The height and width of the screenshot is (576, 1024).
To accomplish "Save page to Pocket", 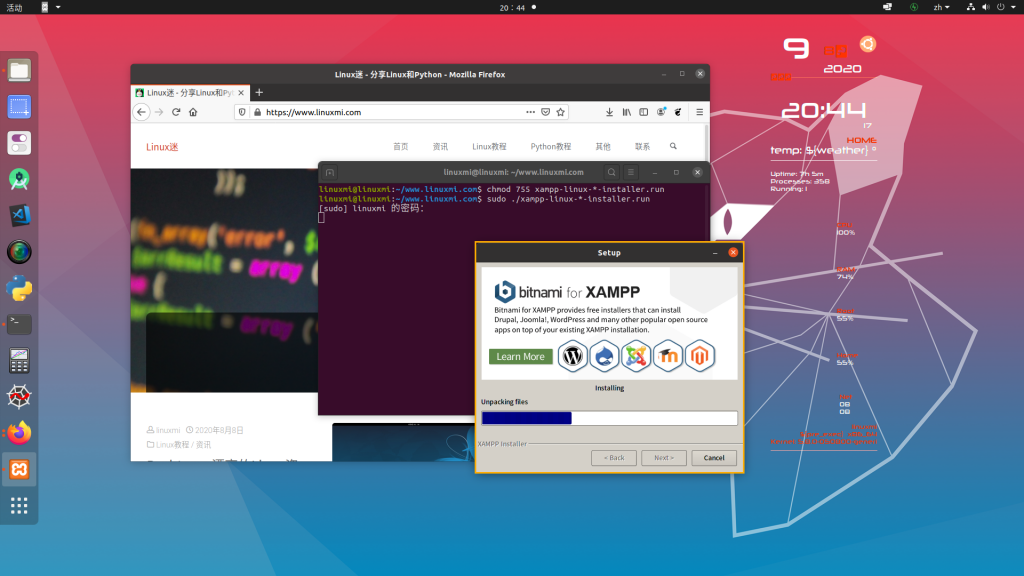I will (545, 112).
